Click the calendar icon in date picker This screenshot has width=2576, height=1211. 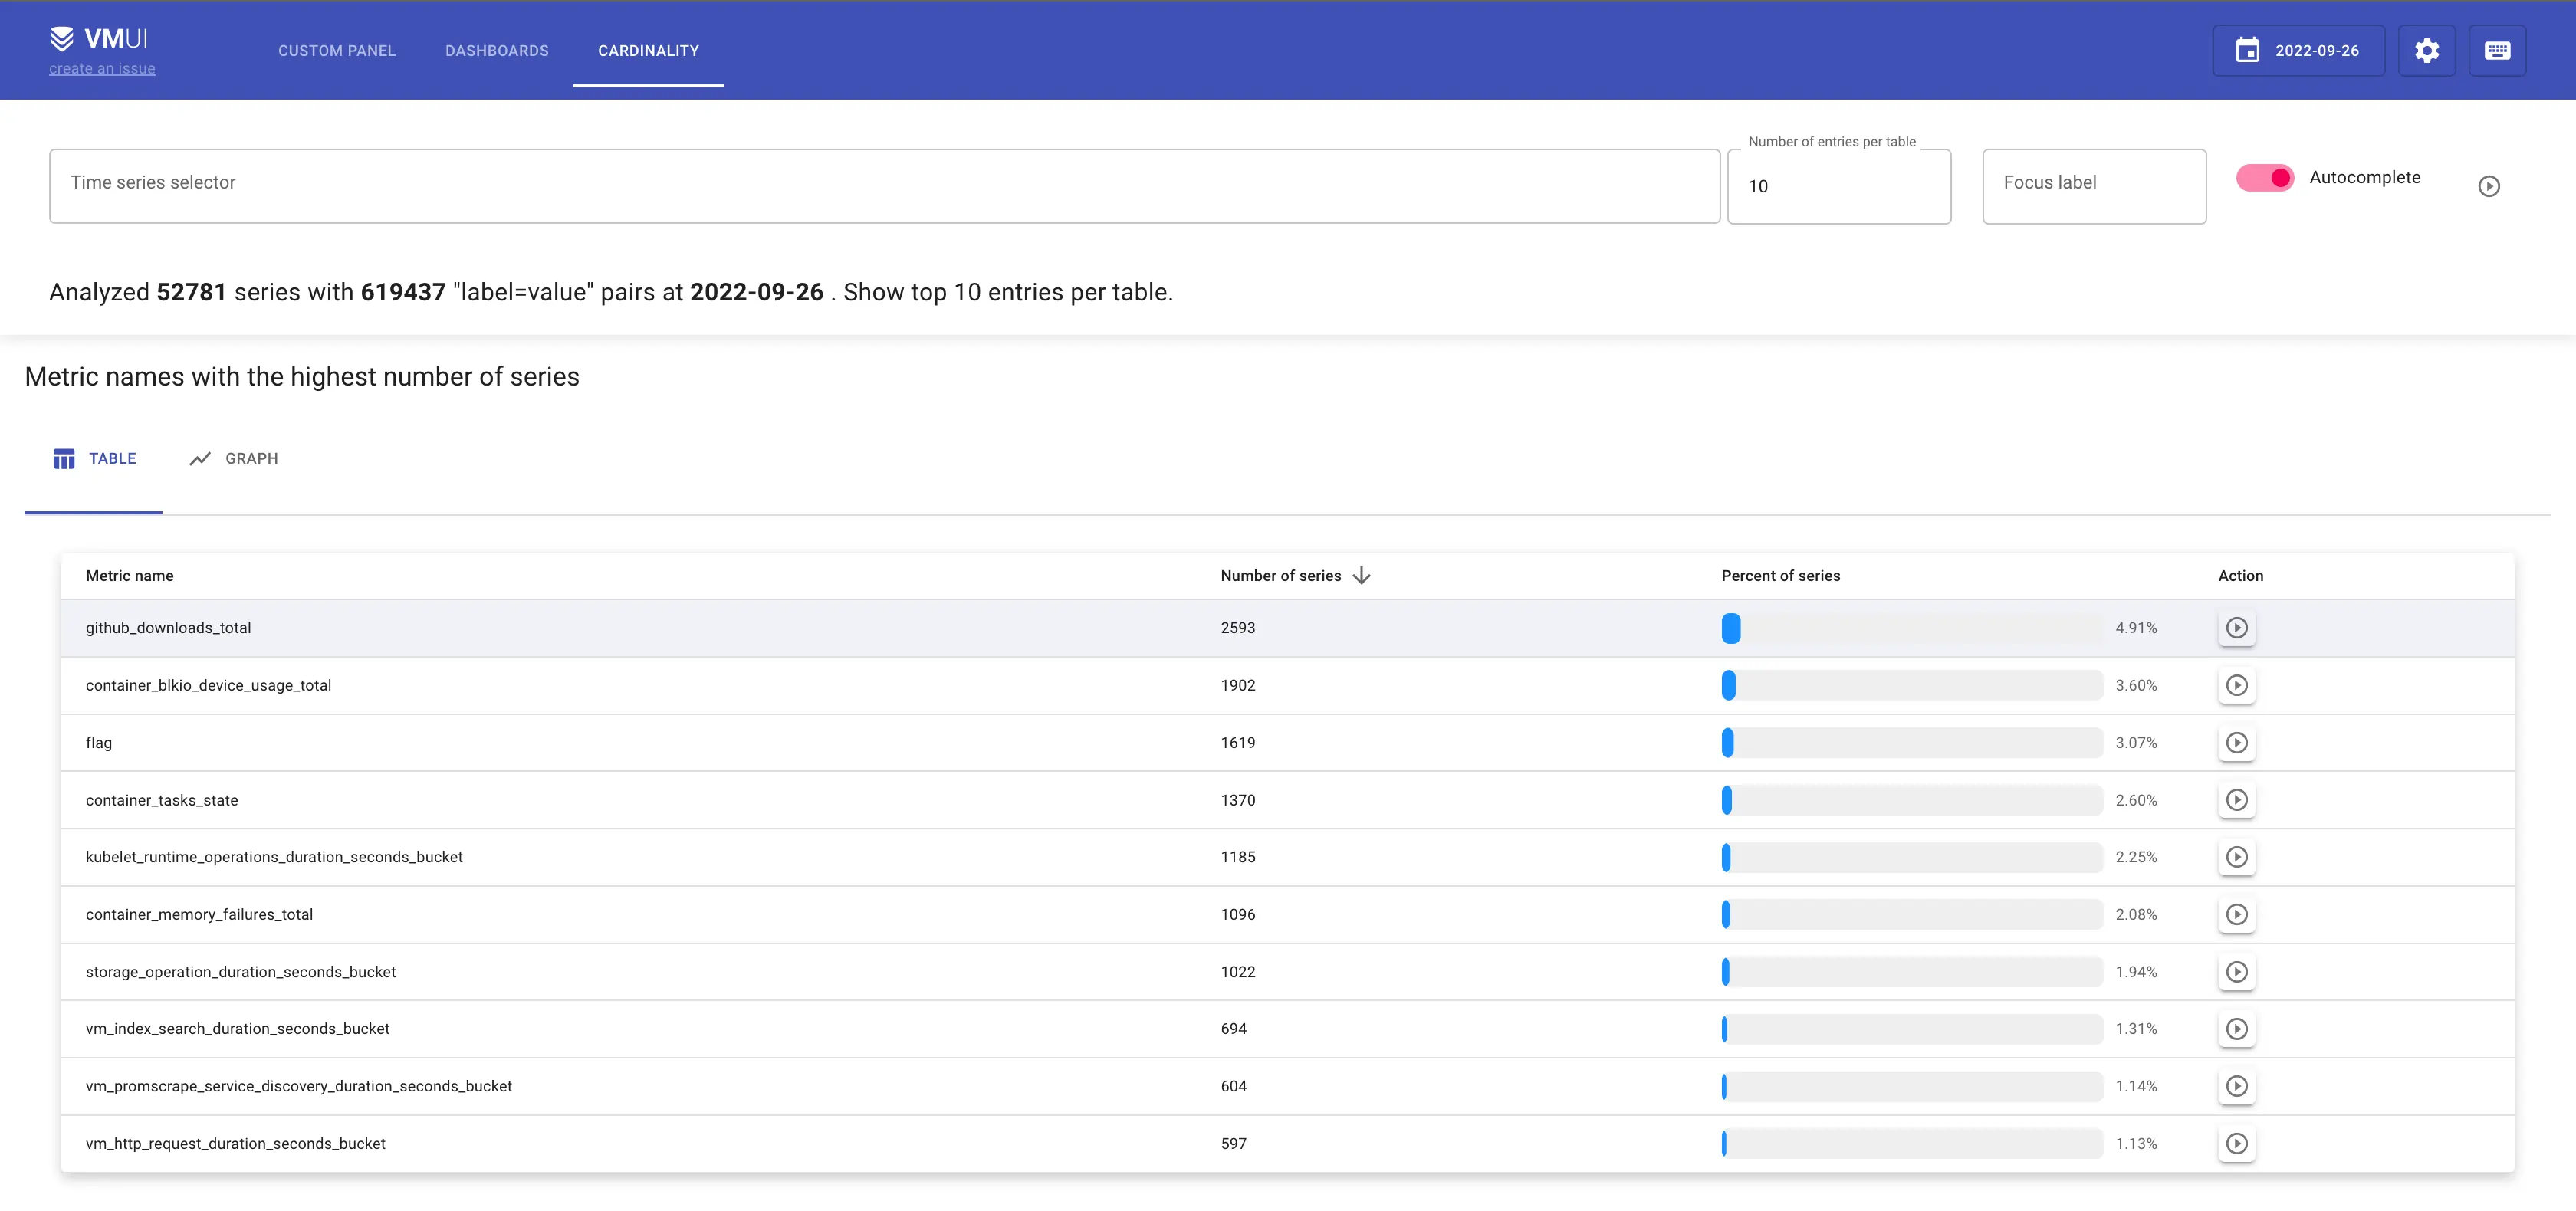click(x=2248, y=50)
